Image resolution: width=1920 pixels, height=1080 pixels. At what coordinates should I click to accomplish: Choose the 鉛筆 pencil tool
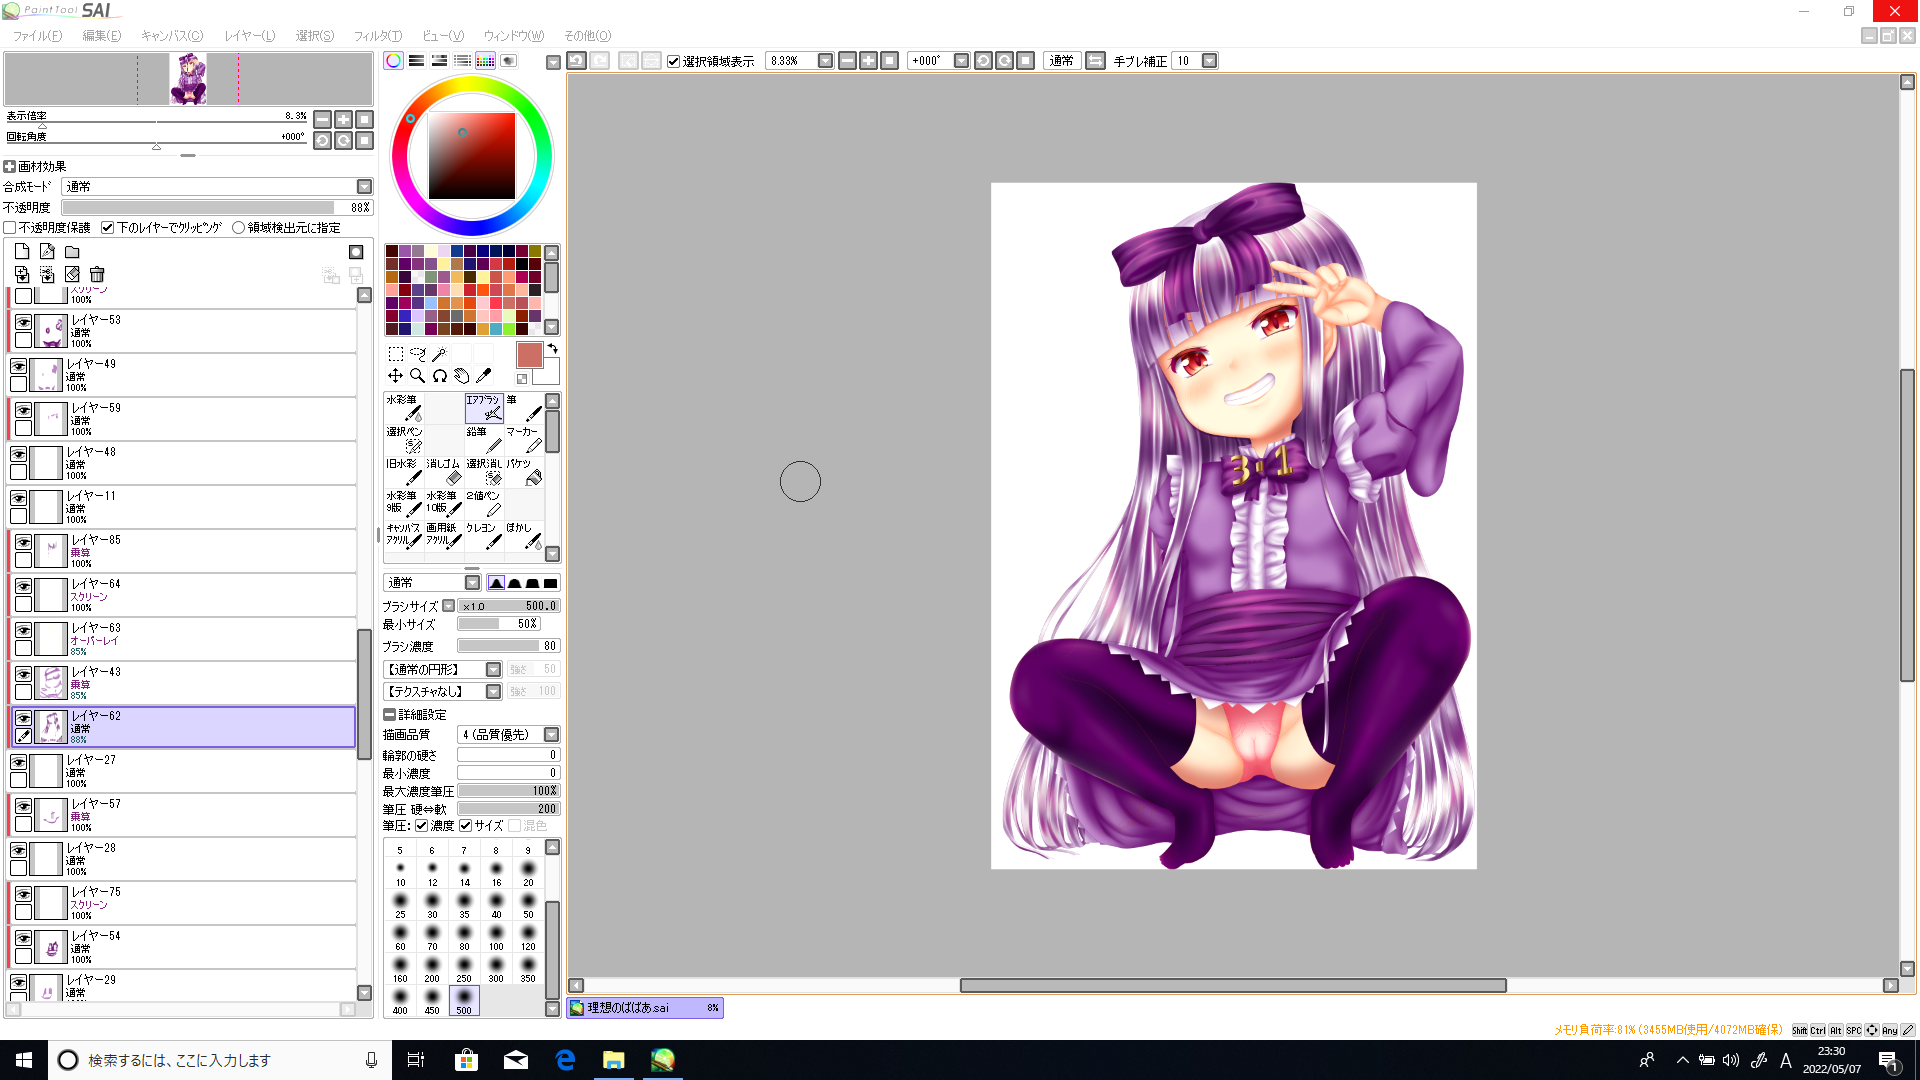pyautogui.click(x=484, y=440)
